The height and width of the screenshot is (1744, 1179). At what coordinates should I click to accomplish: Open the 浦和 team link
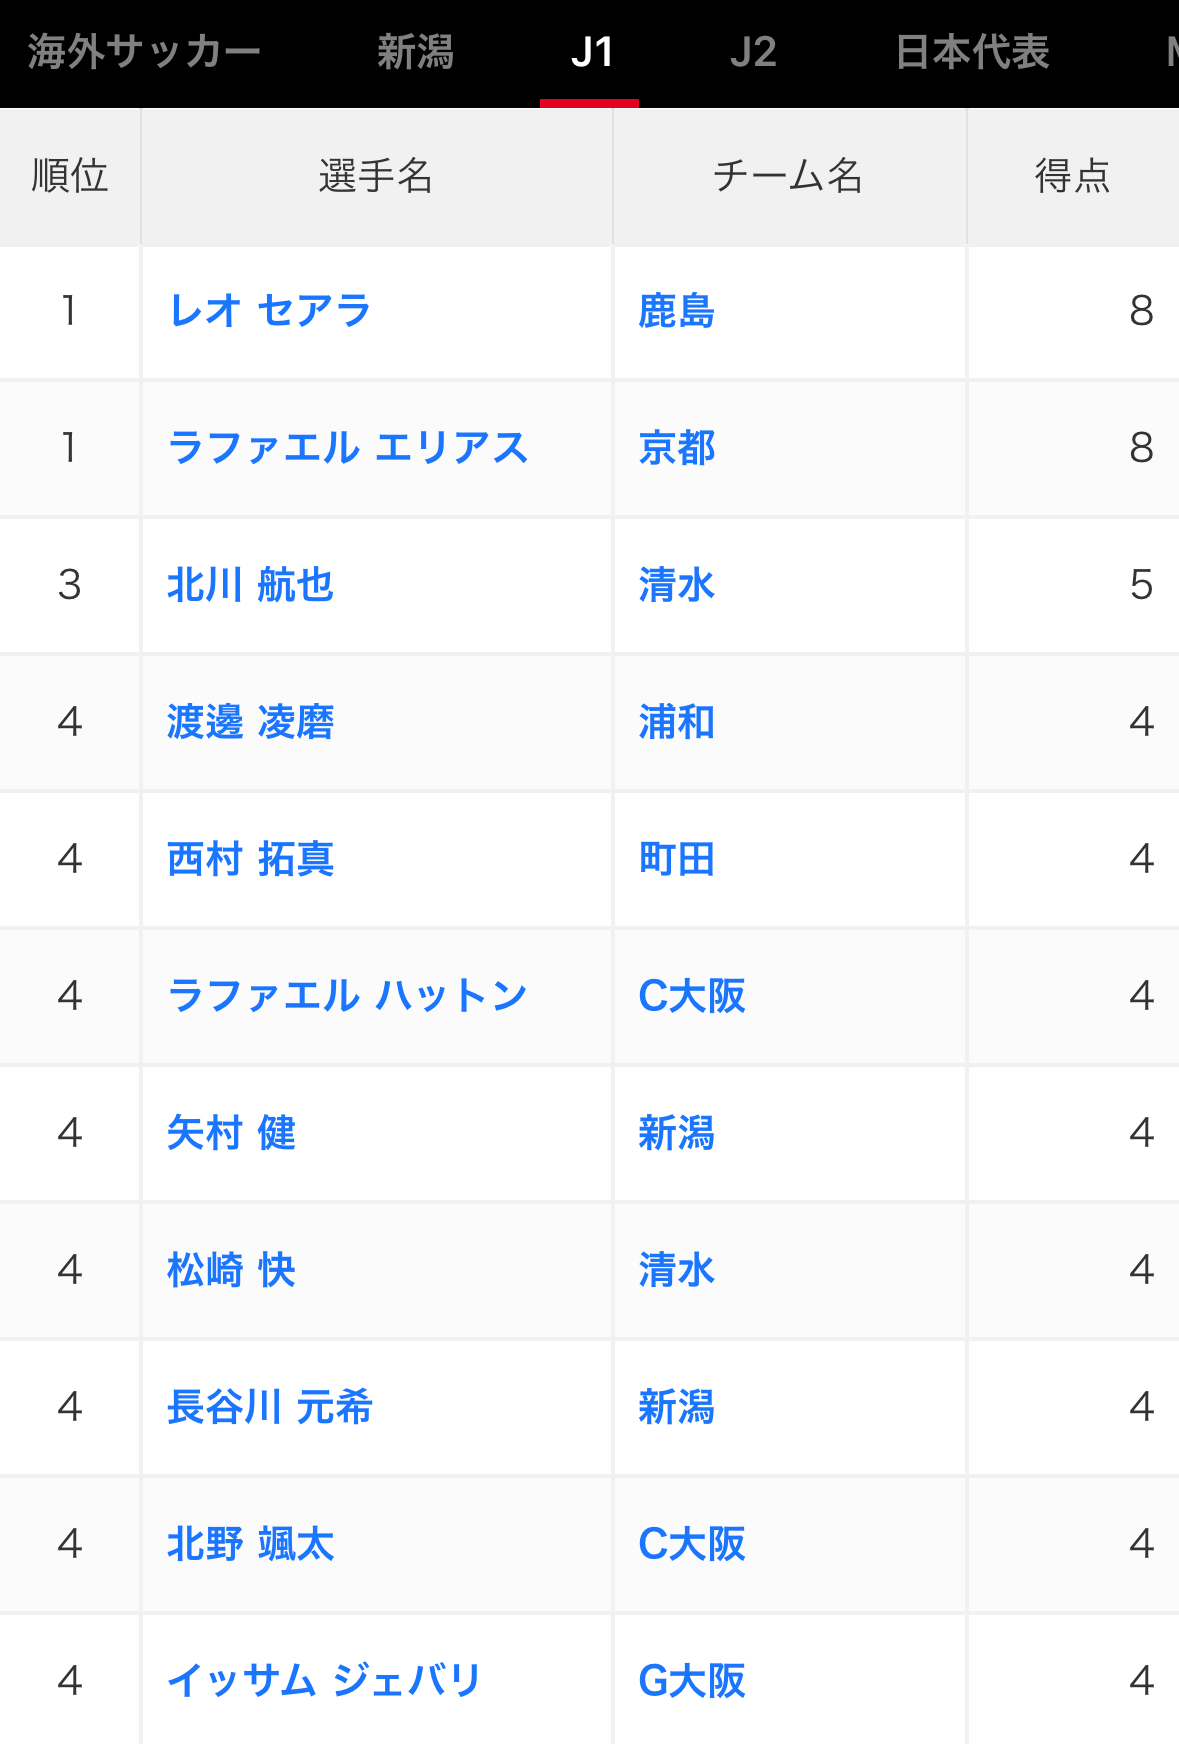[677, 722]
